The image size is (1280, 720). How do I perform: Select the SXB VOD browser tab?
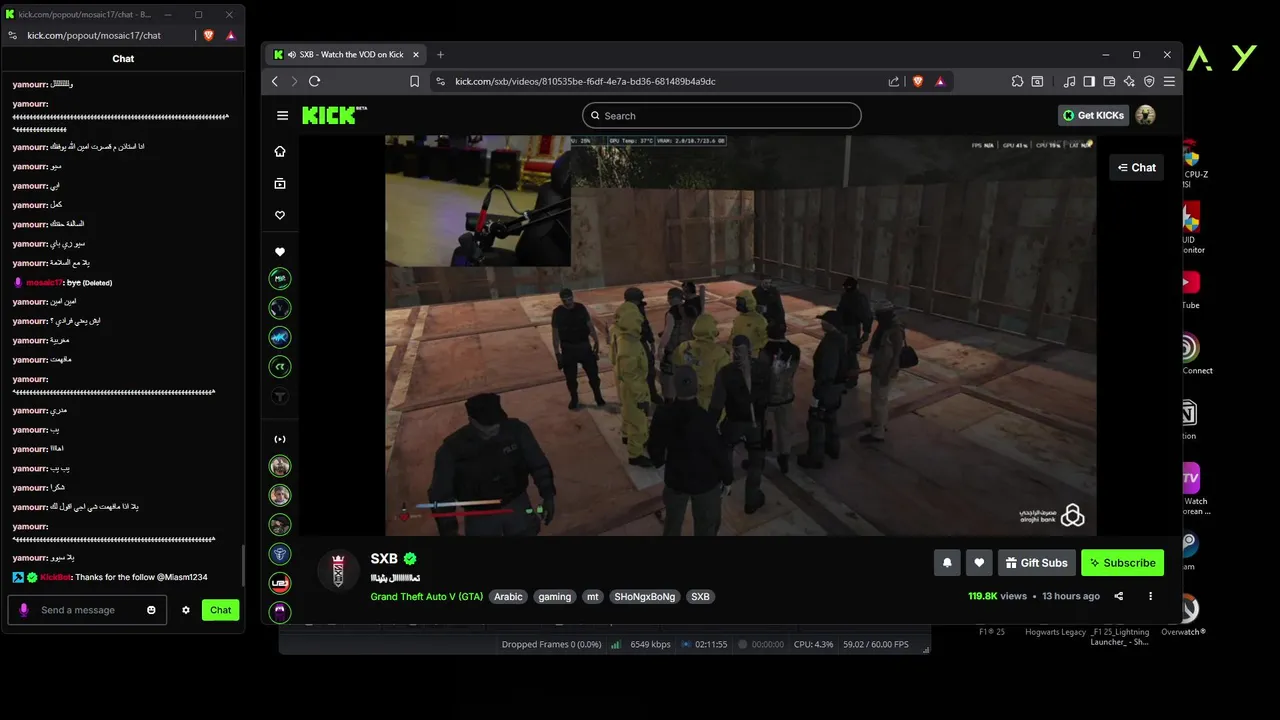pos(346,54)
